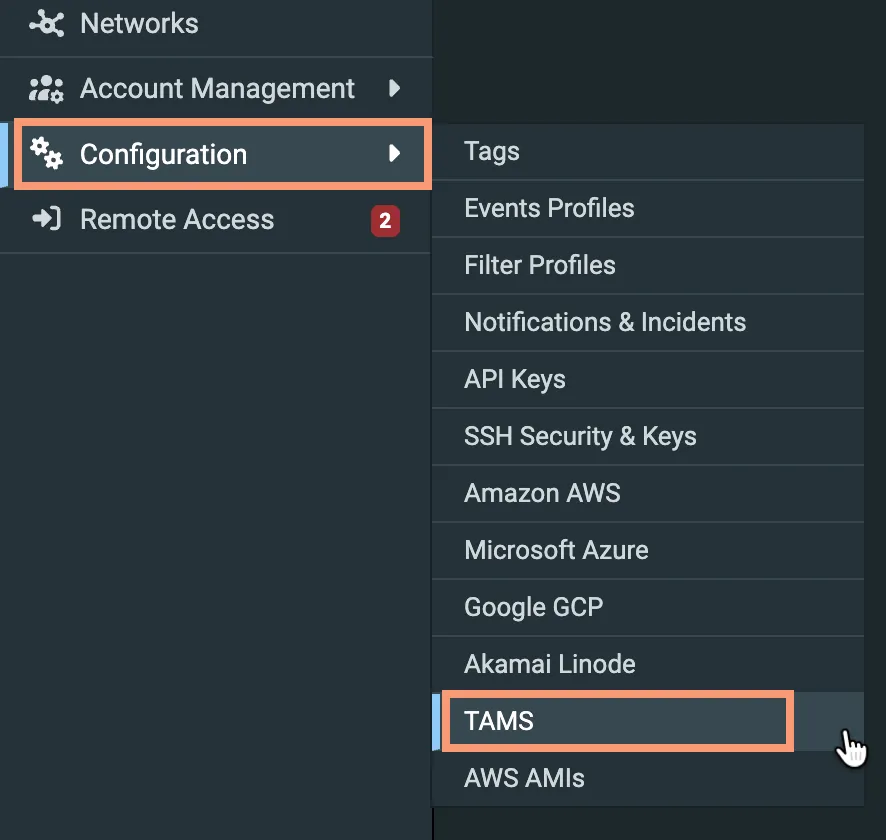886x840 pixels.
Task: Select Microsoft Azure
Action: 648,551
